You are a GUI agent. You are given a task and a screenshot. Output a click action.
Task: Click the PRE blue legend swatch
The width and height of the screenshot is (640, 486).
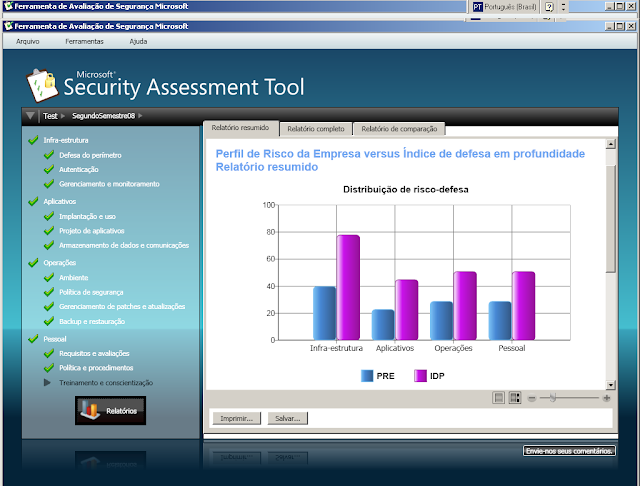[x=367, y=376]
